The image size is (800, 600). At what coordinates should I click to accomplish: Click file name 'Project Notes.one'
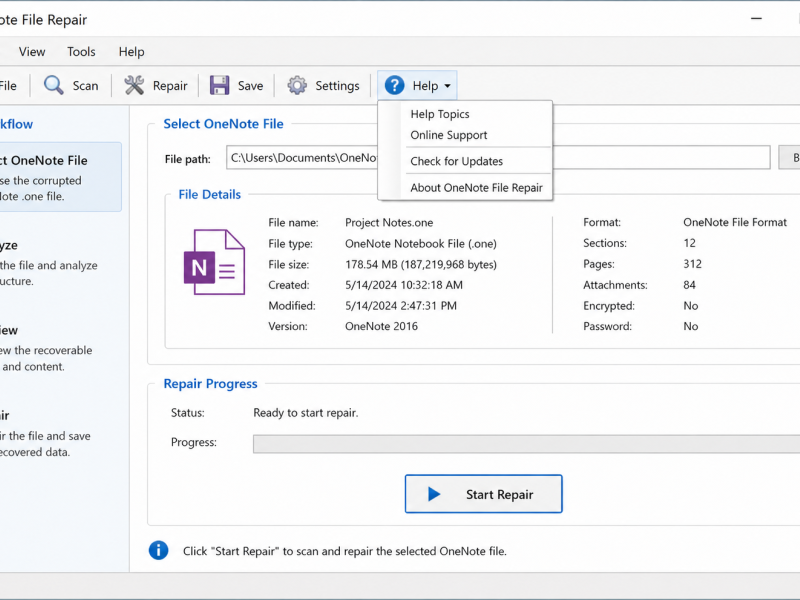point(389,222)
